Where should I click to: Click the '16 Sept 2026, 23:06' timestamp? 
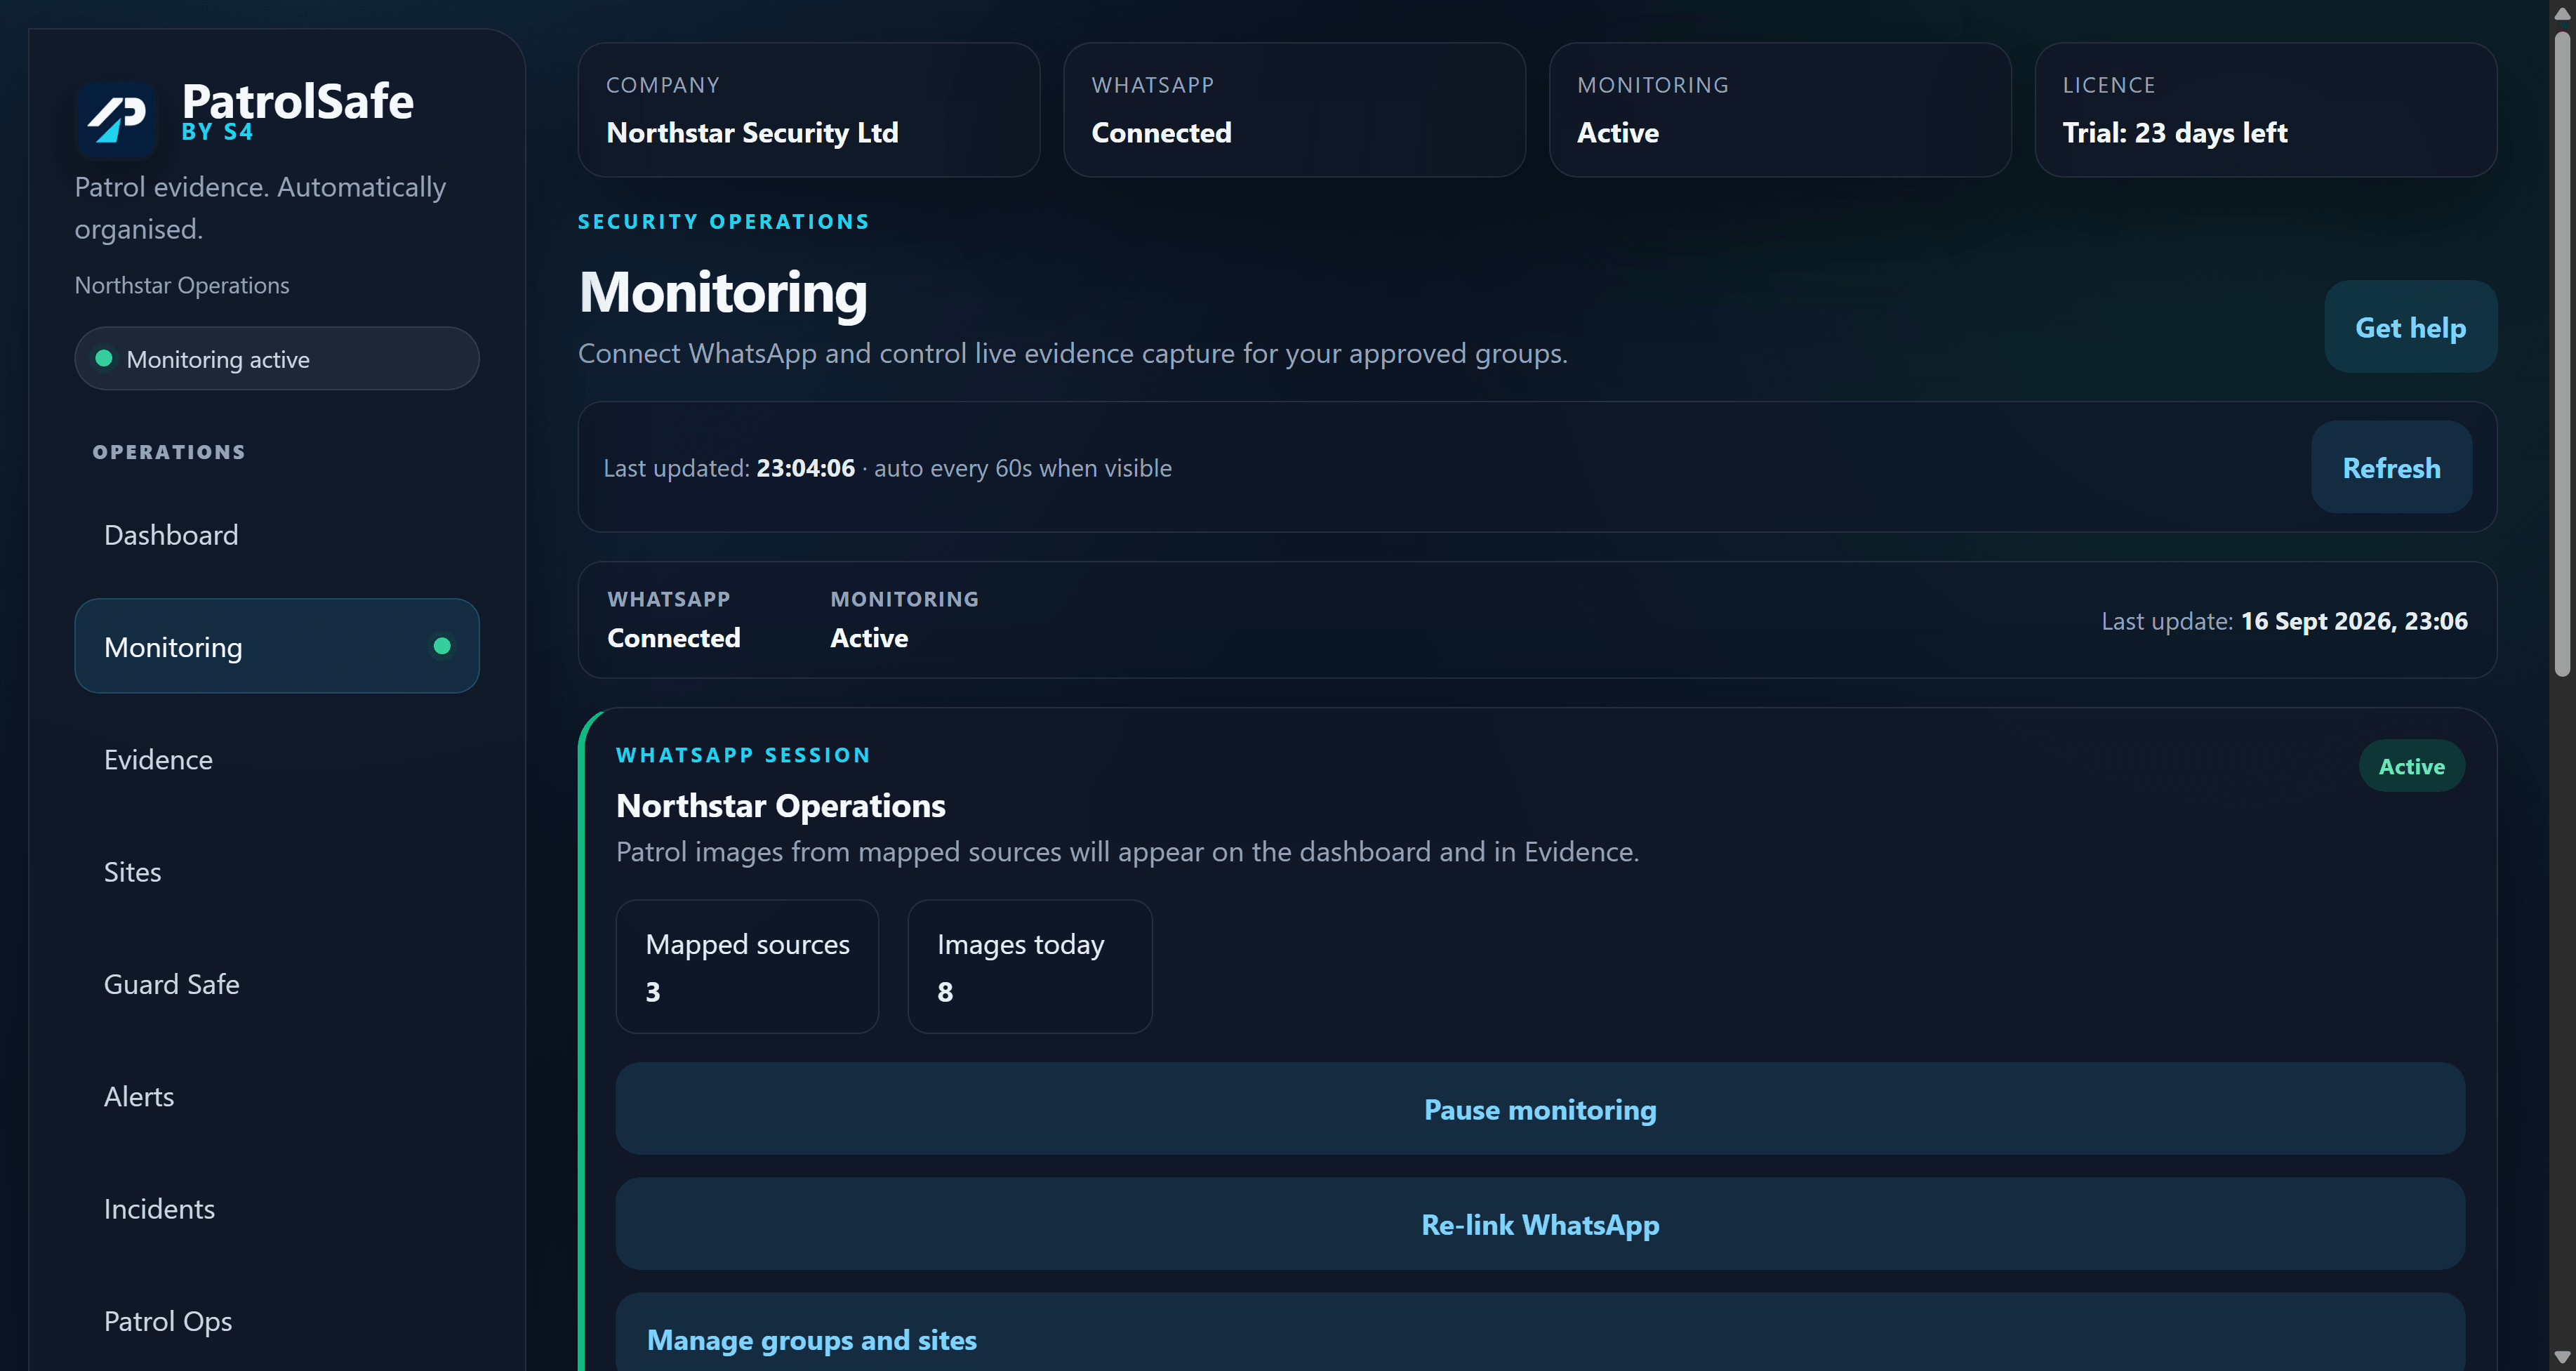point(2354,621)
